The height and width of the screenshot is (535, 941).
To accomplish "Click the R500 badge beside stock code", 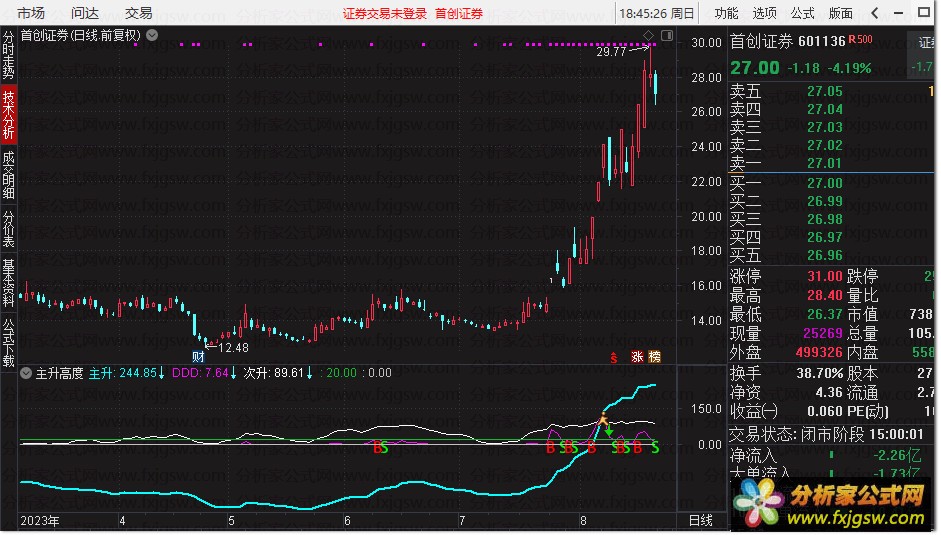I will 861,40.
